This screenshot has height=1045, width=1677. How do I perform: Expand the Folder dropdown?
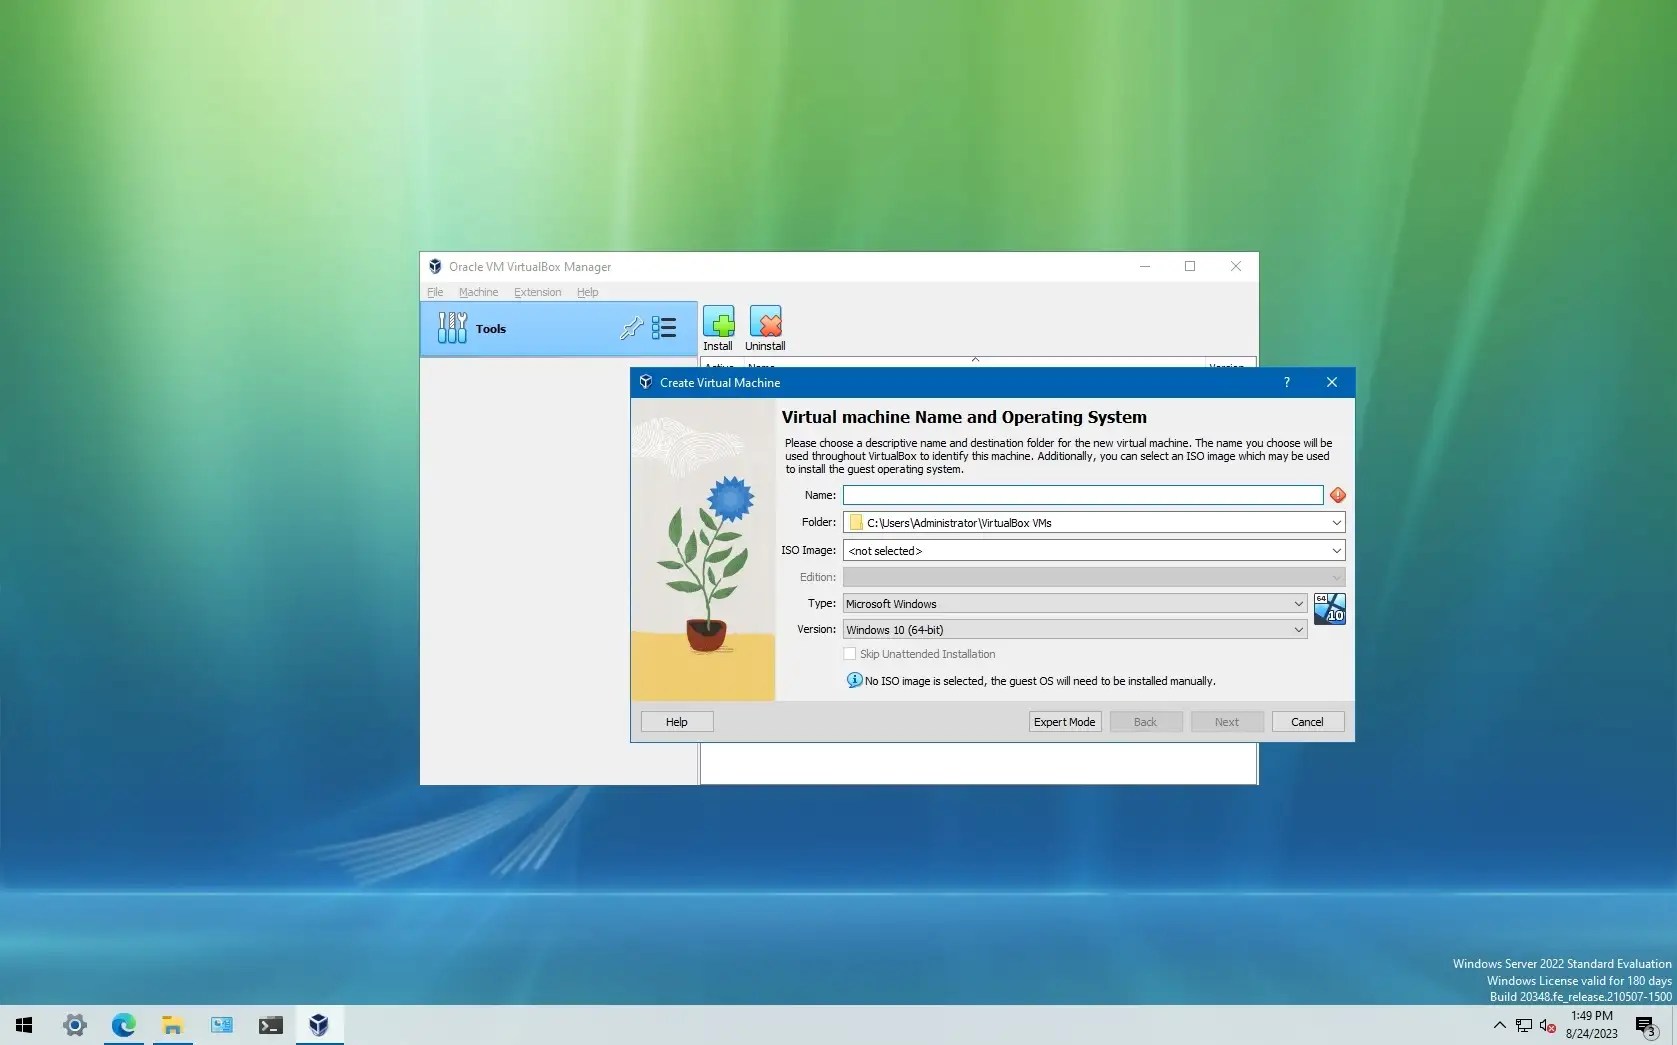[1336, 522]
